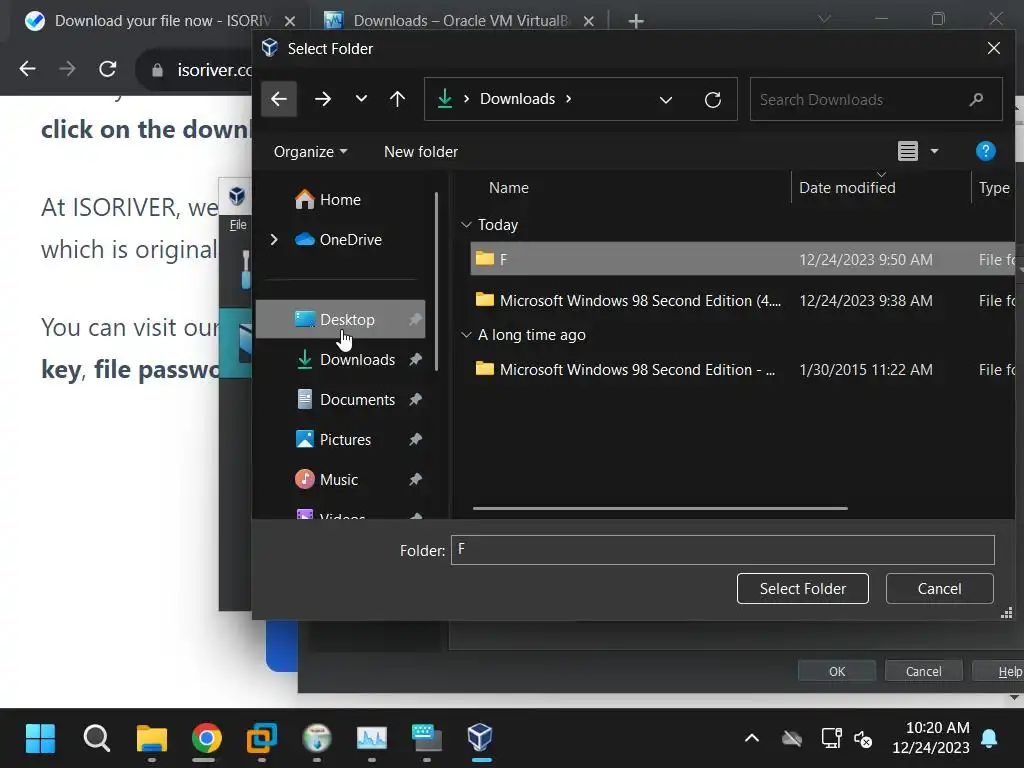Click Cancel in VirtualBox window behind
This screenshot has width=1024, height=768.
(923, 671)
